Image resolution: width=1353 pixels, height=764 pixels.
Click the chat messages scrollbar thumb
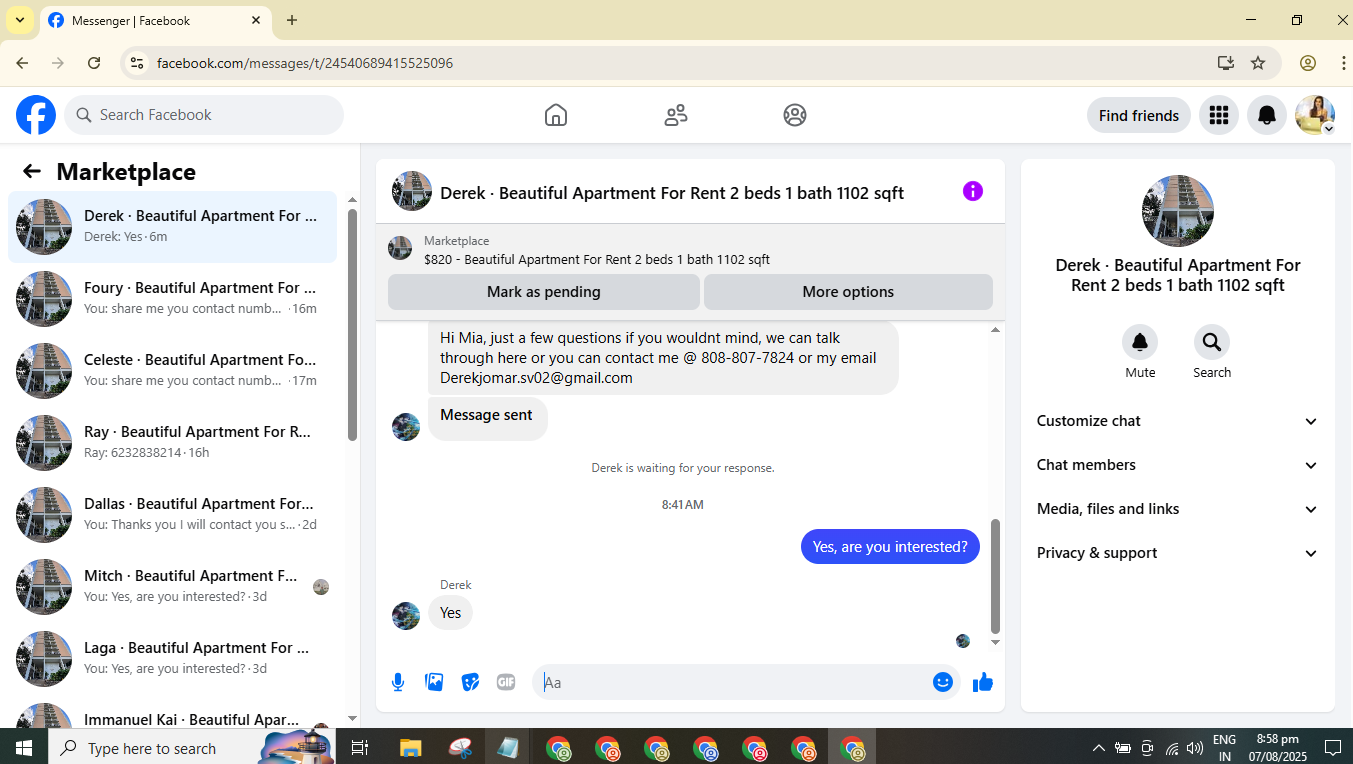pos(995,576)
